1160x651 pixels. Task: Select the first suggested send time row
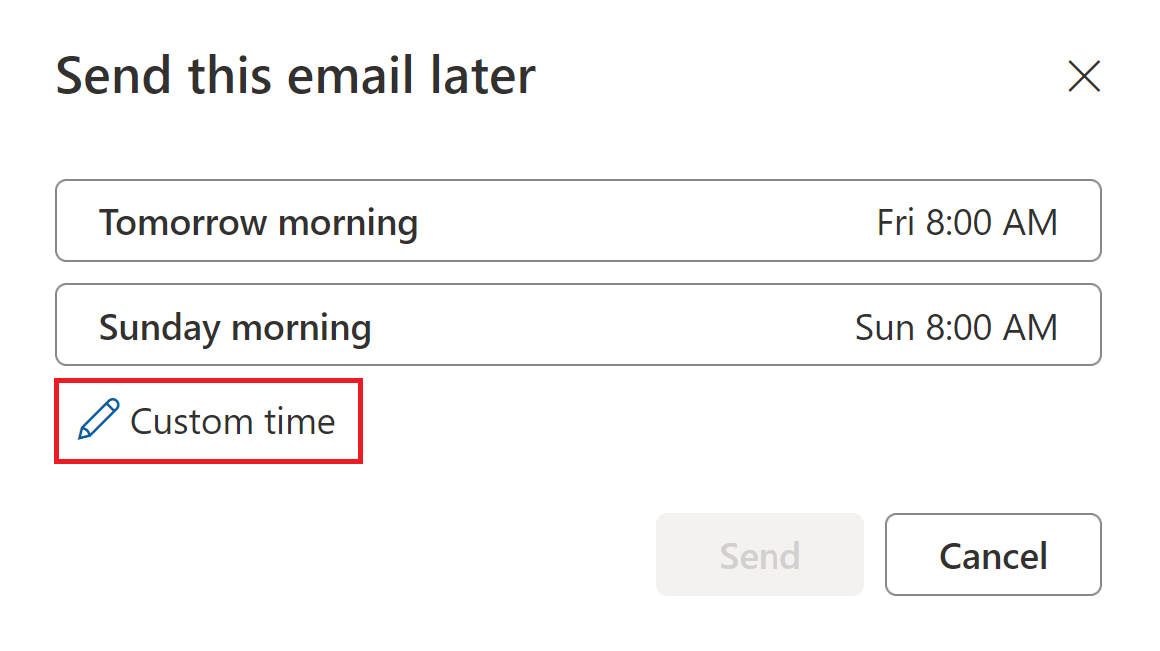click(578, 220)
